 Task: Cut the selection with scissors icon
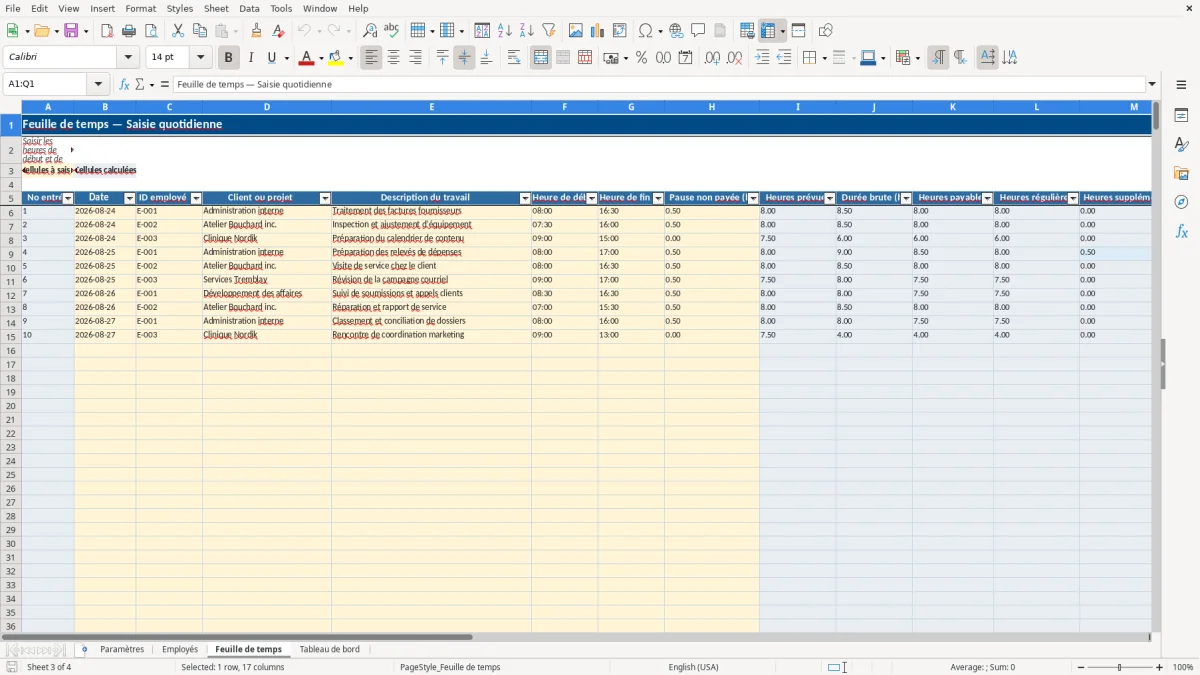[x=178, y=31]
